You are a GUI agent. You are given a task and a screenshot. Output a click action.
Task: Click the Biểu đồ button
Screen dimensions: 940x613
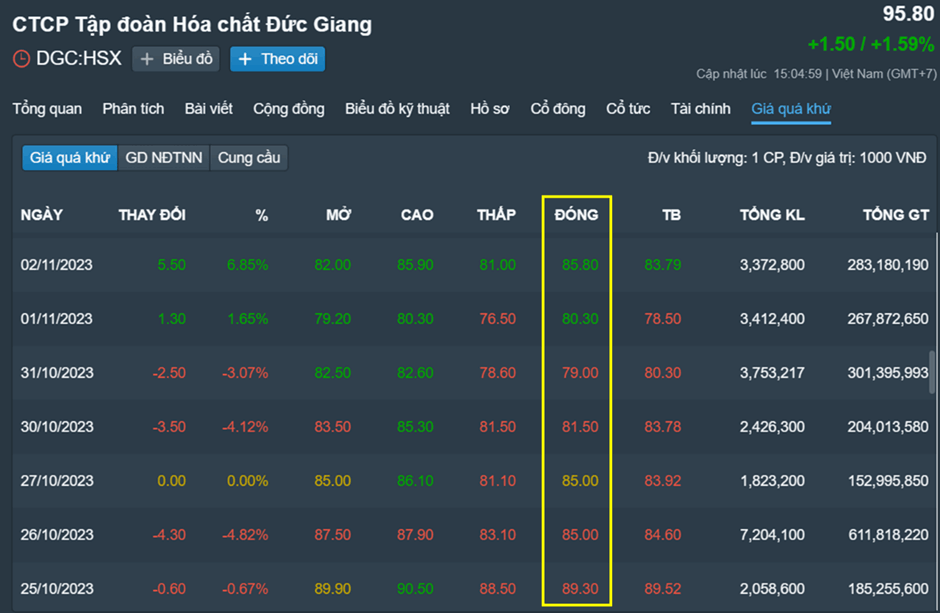tap(176, 59)
